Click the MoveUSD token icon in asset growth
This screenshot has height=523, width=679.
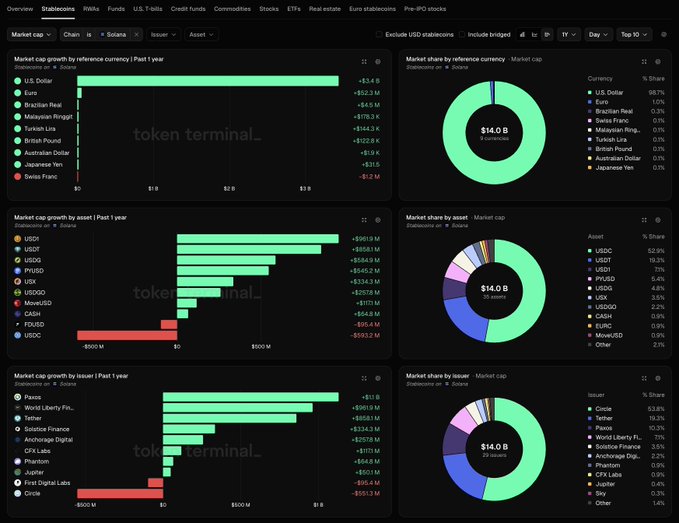17,303
